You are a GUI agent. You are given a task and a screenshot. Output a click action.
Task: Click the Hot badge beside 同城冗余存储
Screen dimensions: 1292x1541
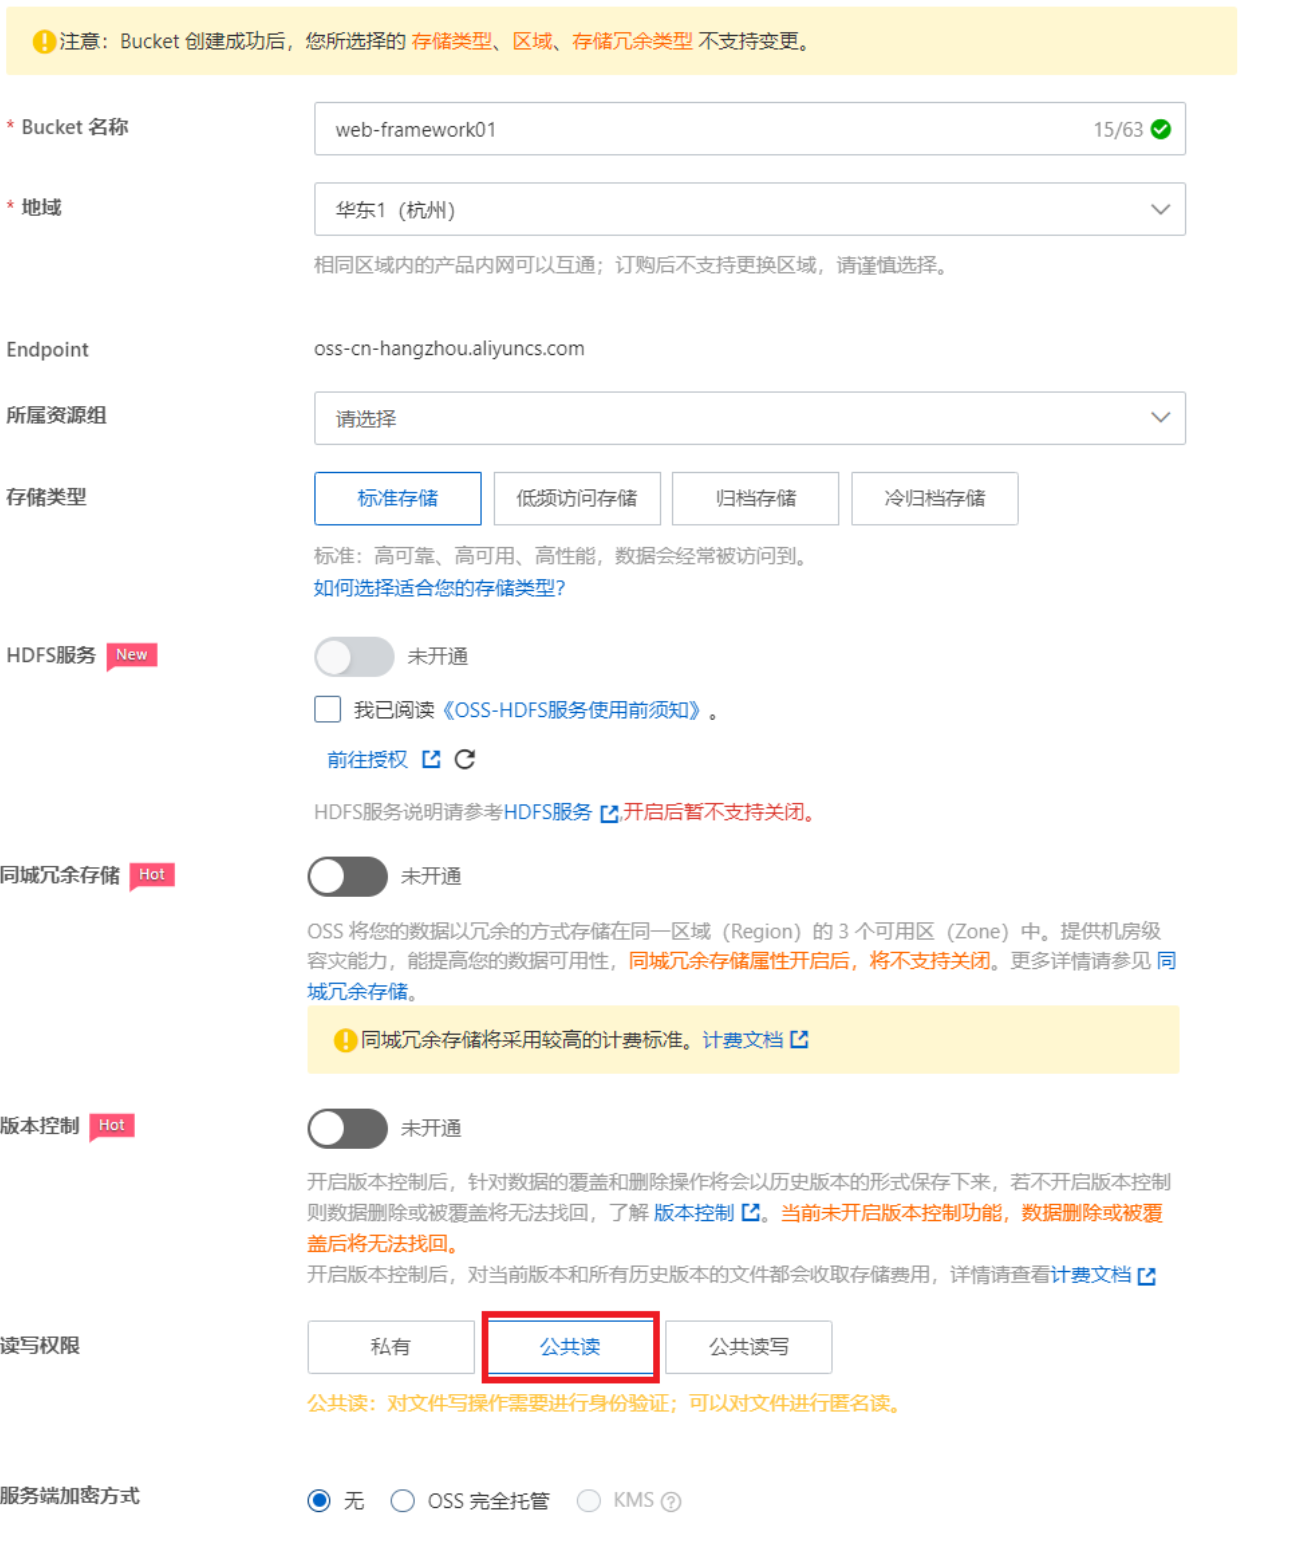tap(152, 875)
